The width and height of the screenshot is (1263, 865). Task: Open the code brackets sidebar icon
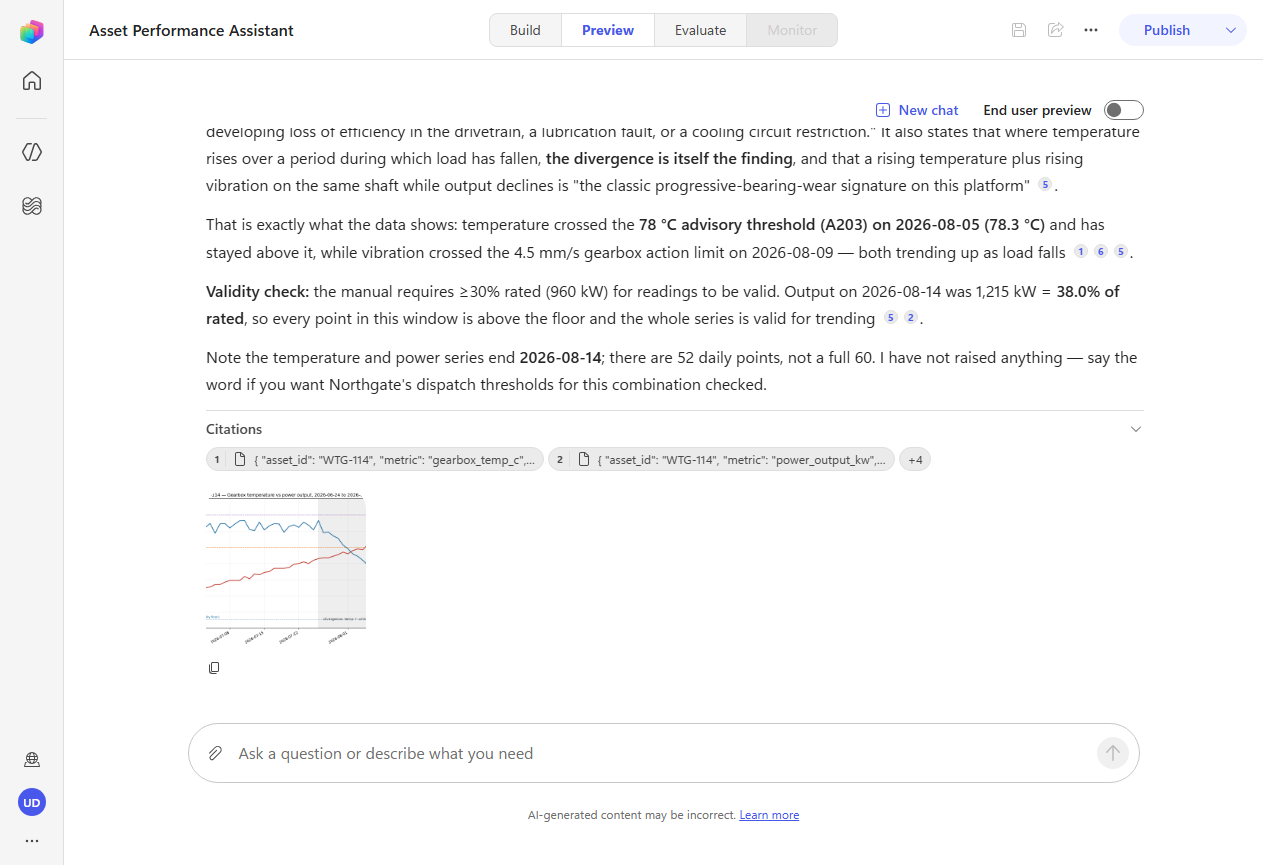pos(32,152)
